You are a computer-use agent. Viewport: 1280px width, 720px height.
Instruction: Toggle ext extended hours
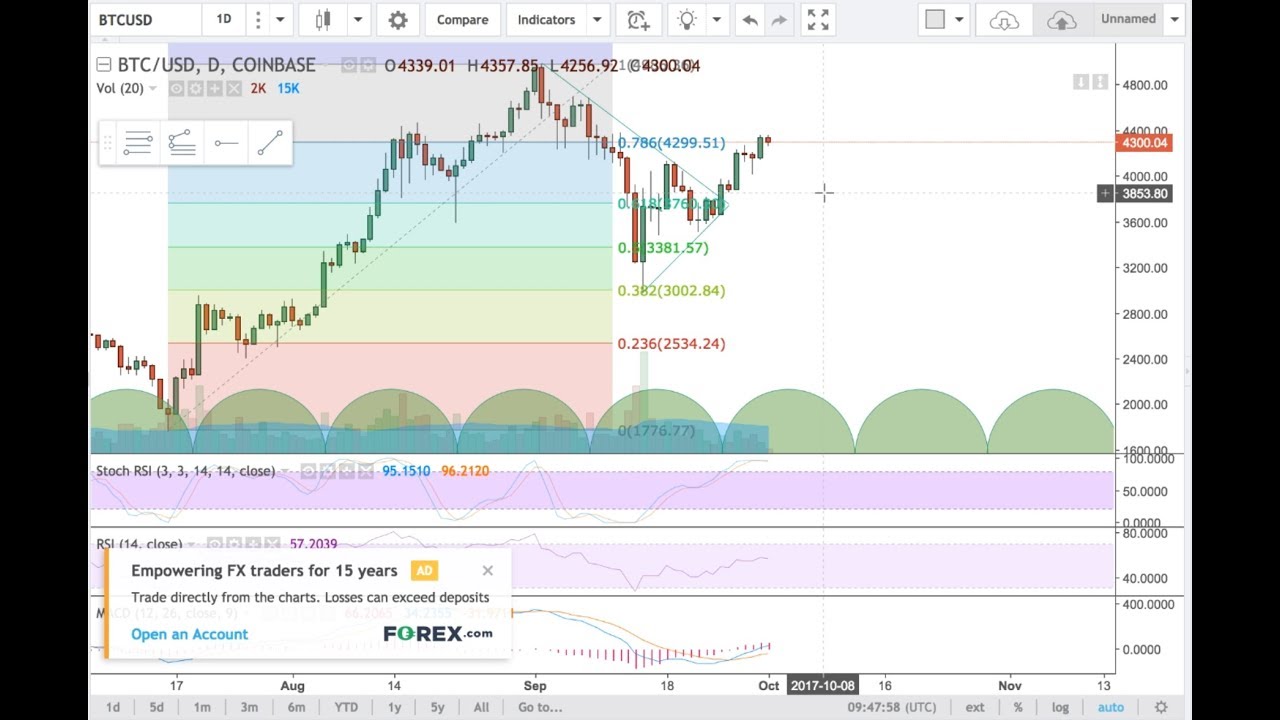pyautogui.click(x=975, y=707)
